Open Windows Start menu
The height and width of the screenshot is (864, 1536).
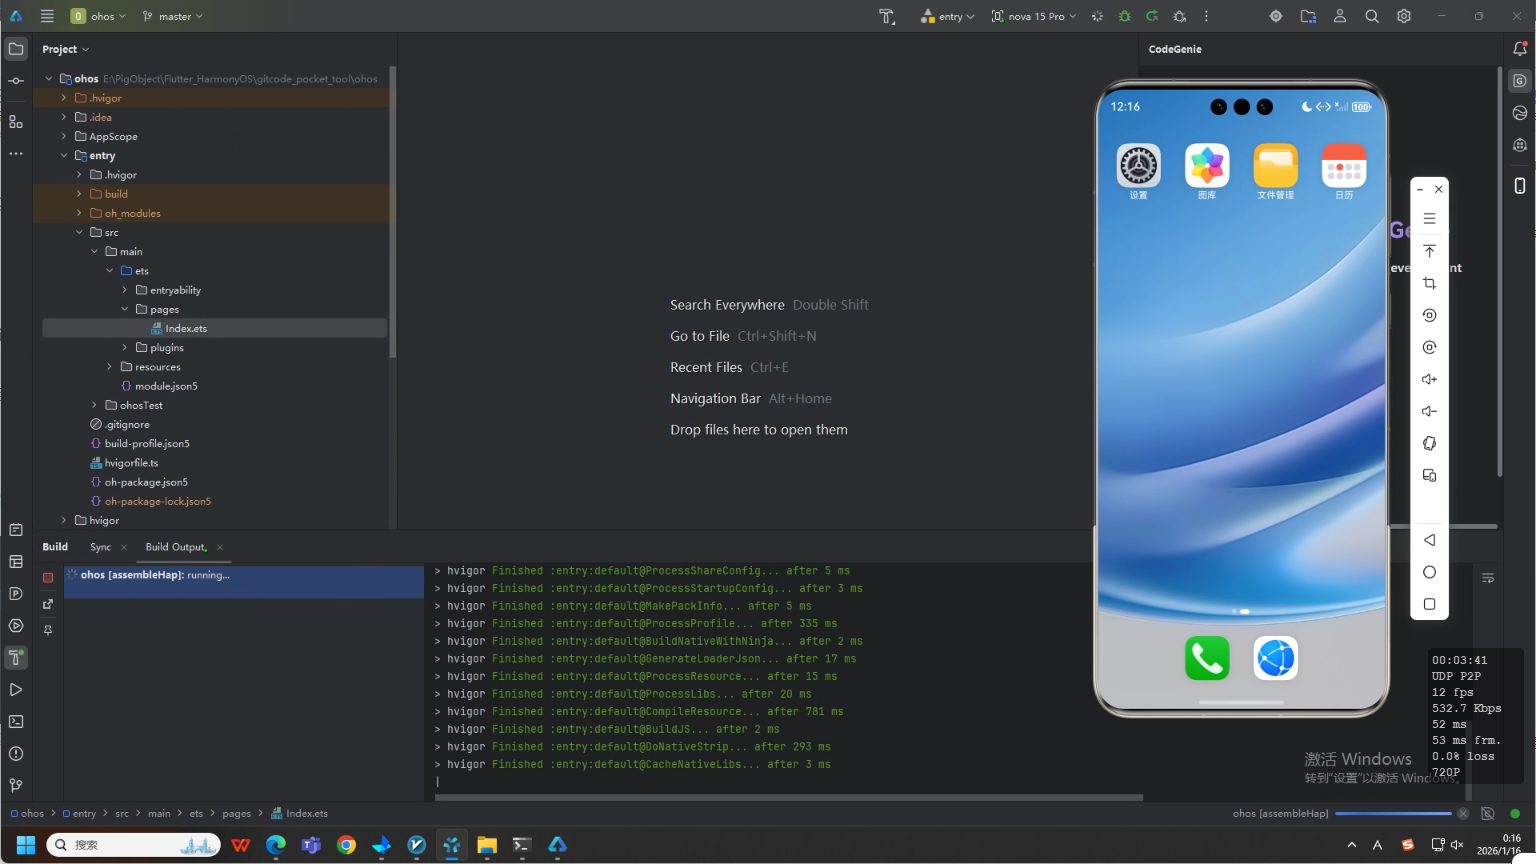[x=26, y=845]
